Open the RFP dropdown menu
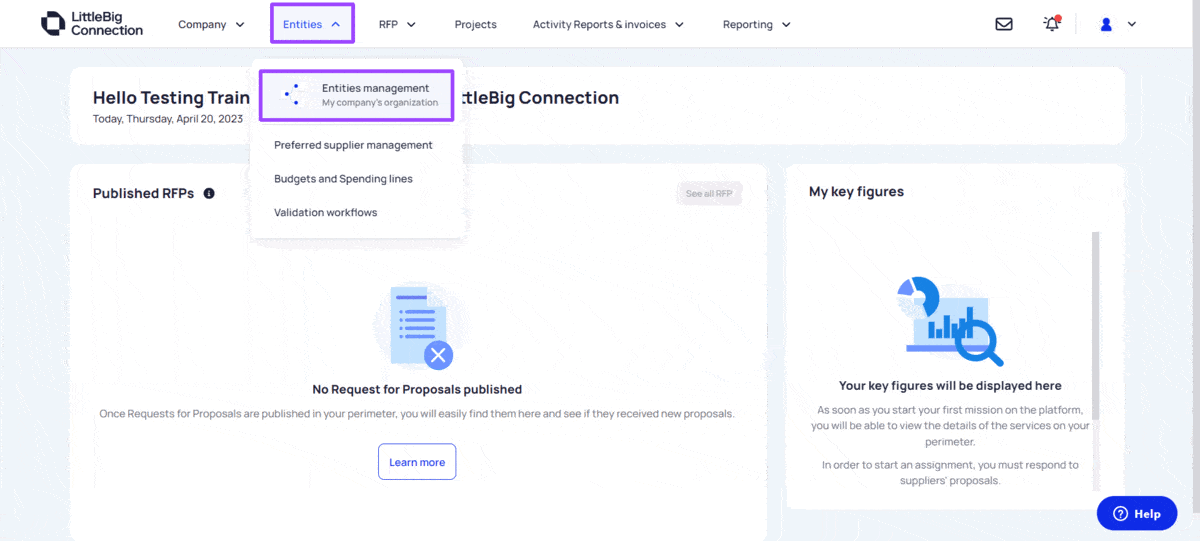Screen dimensions: 1200x541 pos(397,24)
